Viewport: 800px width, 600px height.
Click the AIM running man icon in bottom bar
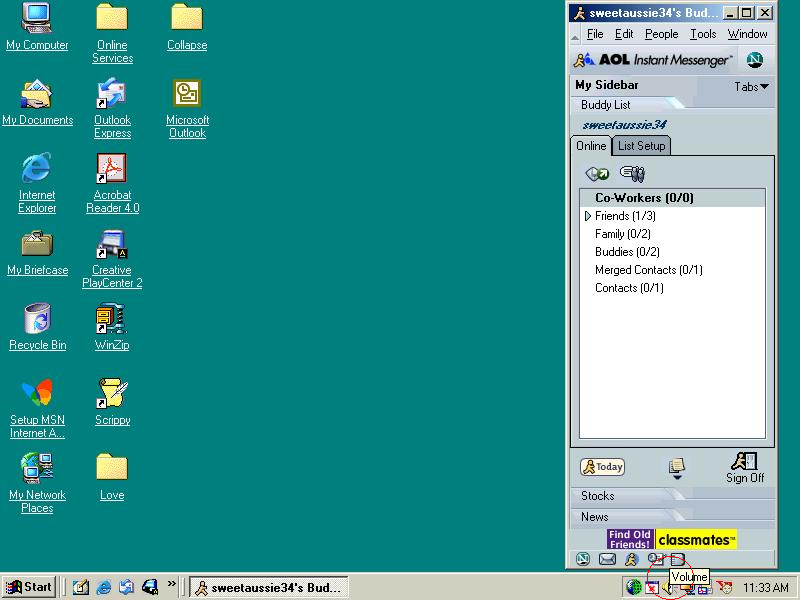pos(631,559)
